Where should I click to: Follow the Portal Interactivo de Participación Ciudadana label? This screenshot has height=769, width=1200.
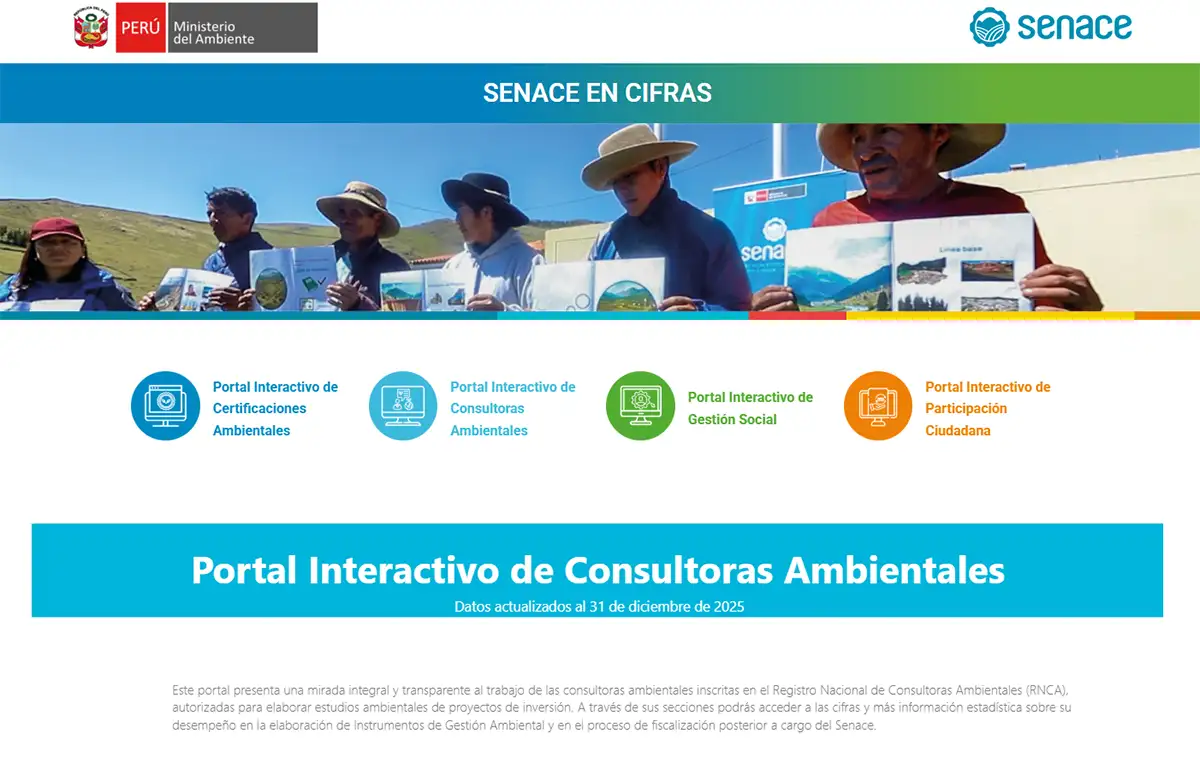point(988,408)
